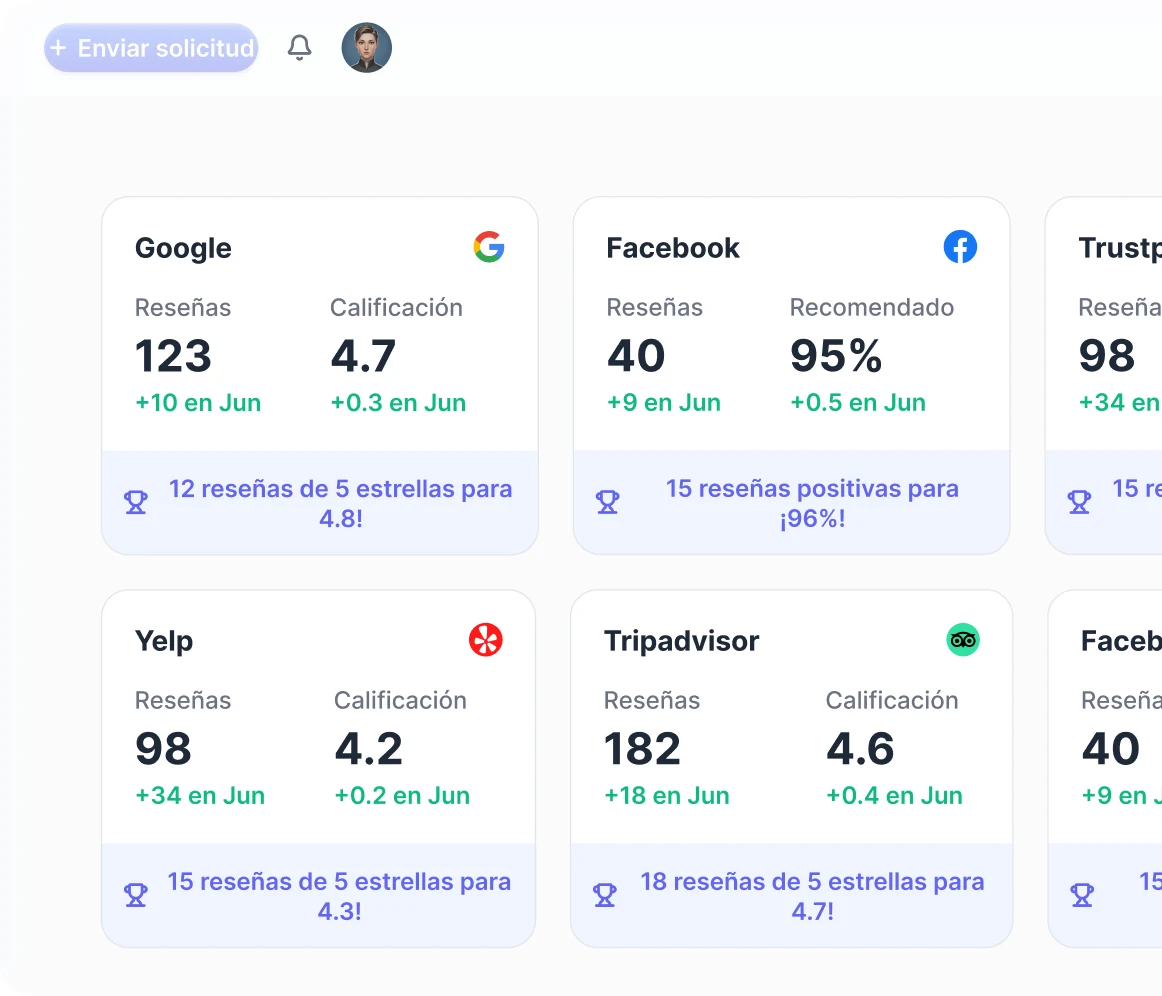Click Tripadvisor review count 182
The image size is (1162, 996).
coord(642,748)
